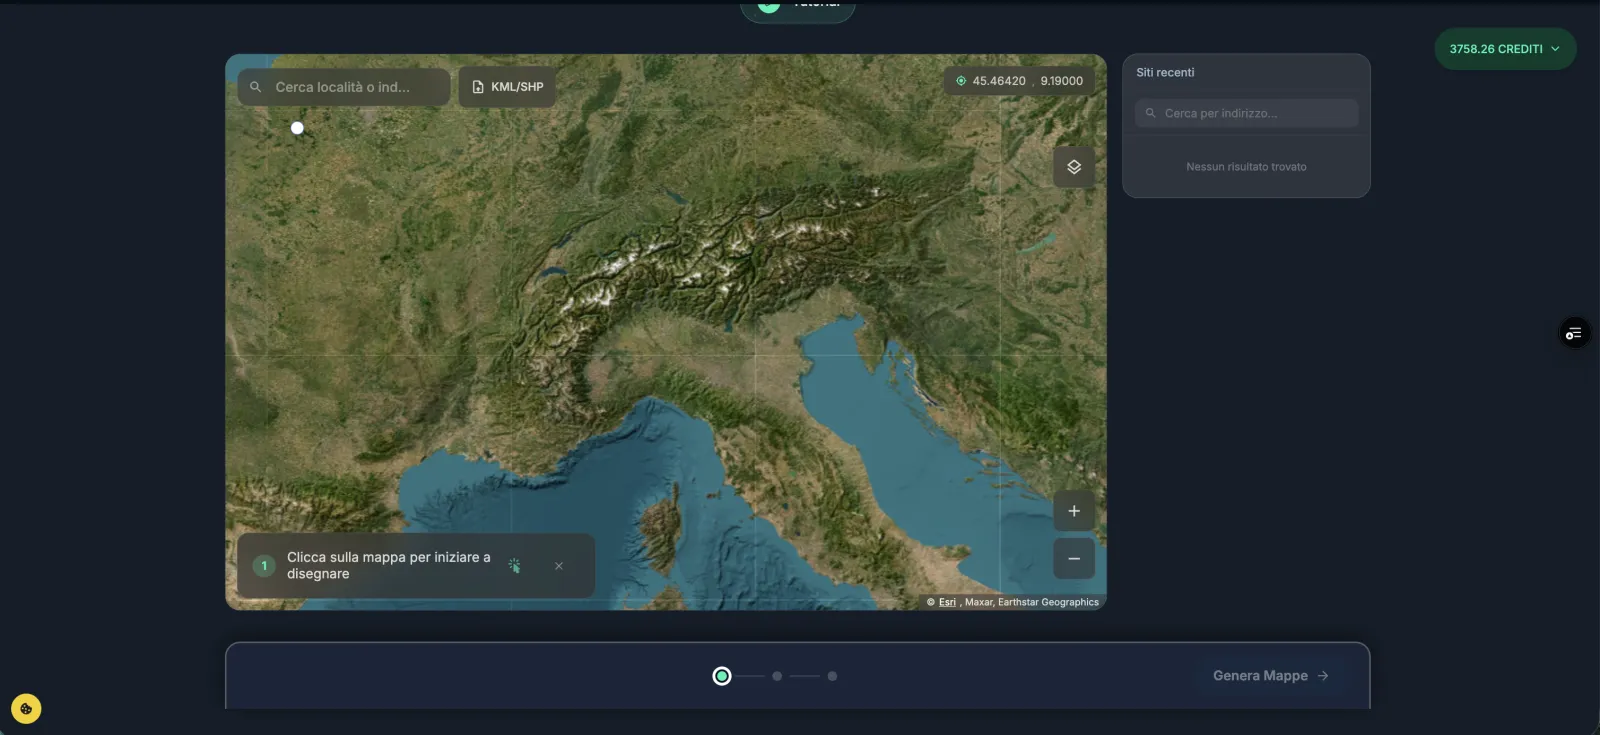This screenshot has width=1600, height=735.
Task: Click the Tutorial pill at the top
Action: click(798, 8)
